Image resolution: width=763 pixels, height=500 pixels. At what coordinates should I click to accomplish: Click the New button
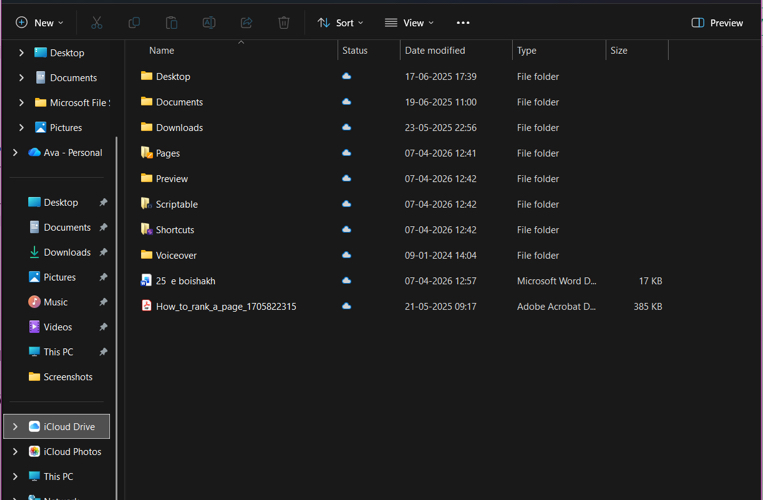(39, 22)
